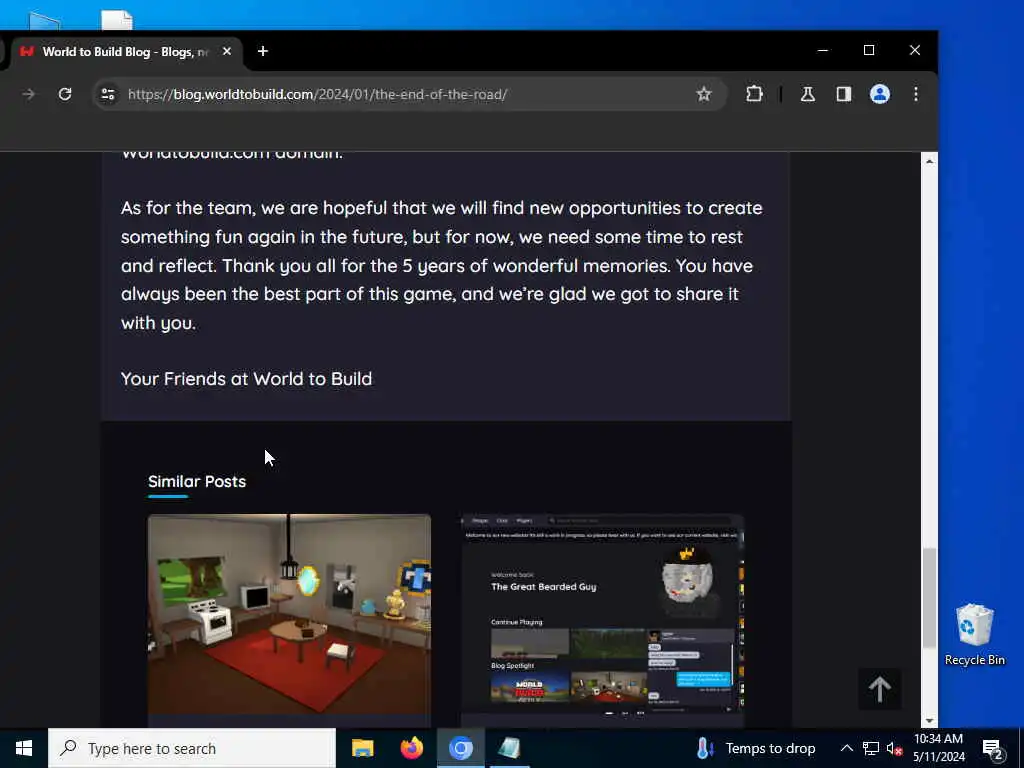Open the clock showing 10:34 AM
Screen dimensions: 1024x768
click(938, 748)
